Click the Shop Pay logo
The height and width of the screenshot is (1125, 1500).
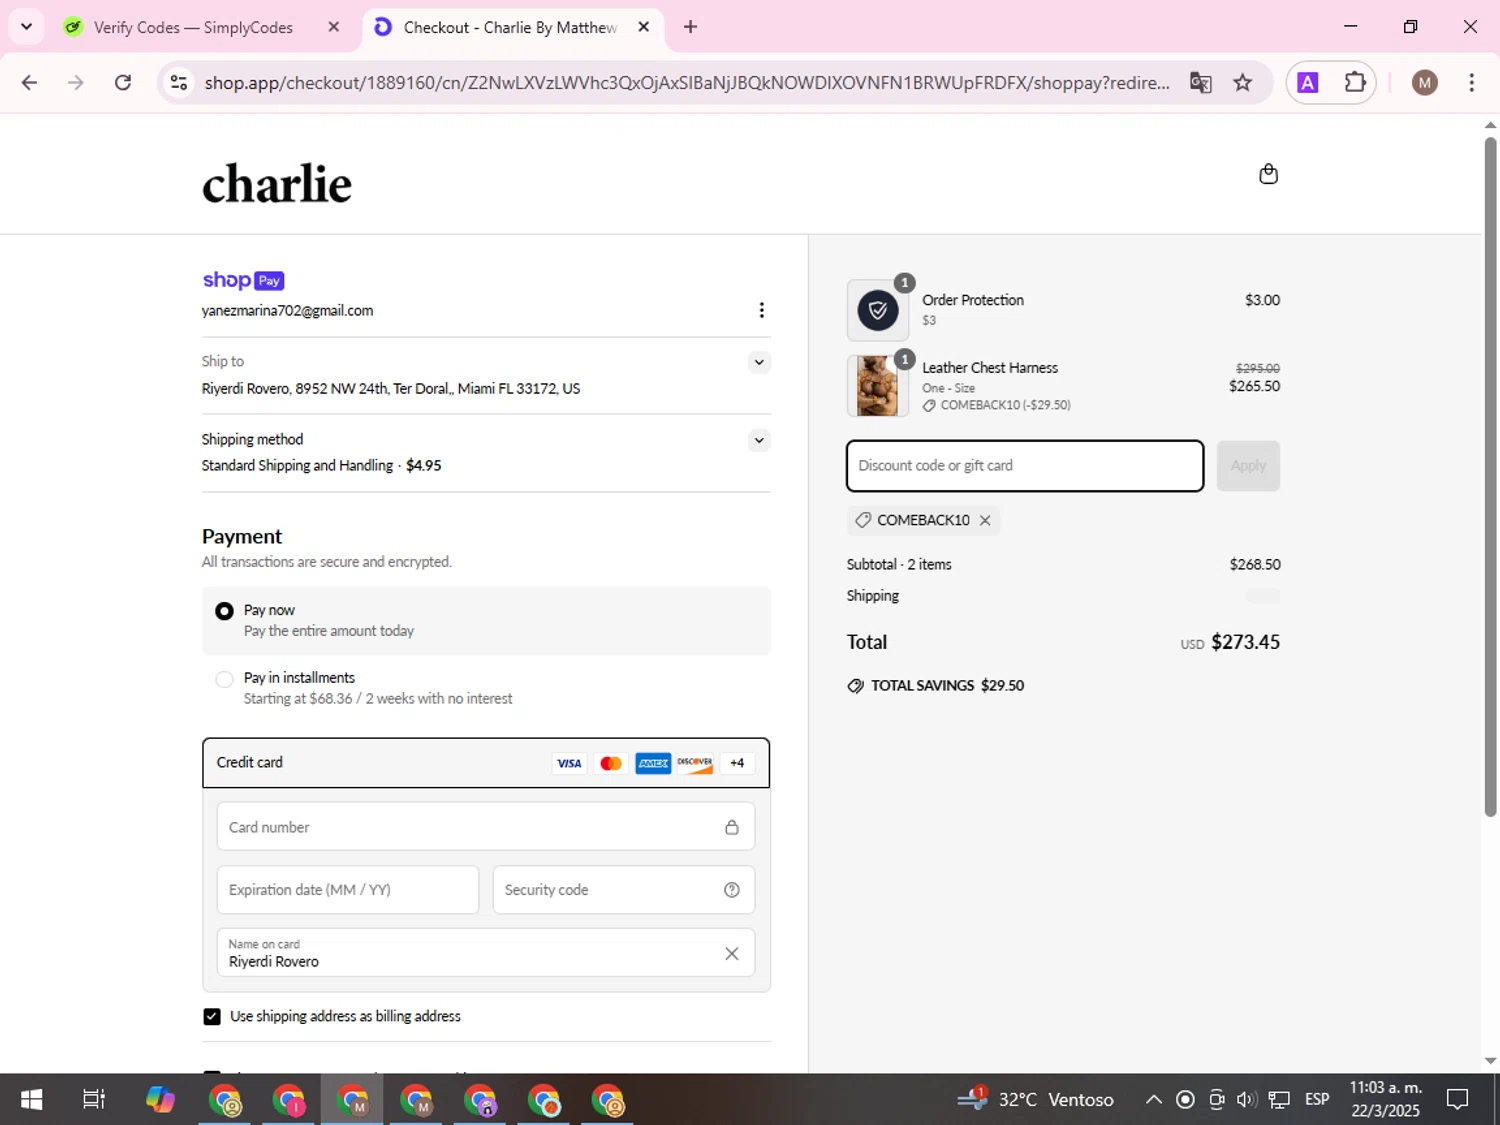pos(243,280)
